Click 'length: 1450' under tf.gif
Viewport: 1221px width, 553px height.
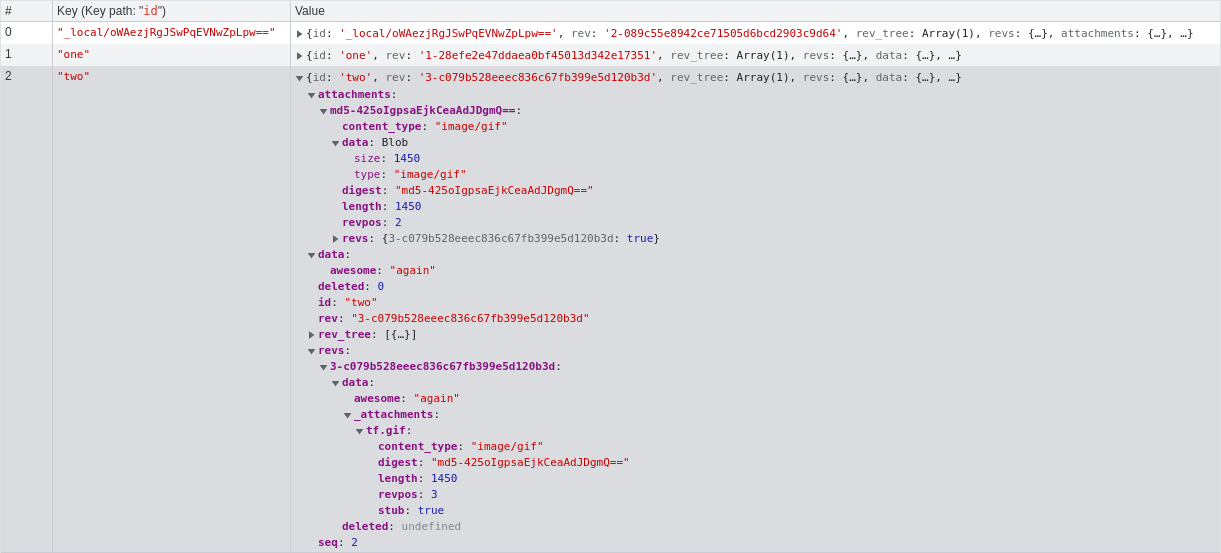(418, 479)
